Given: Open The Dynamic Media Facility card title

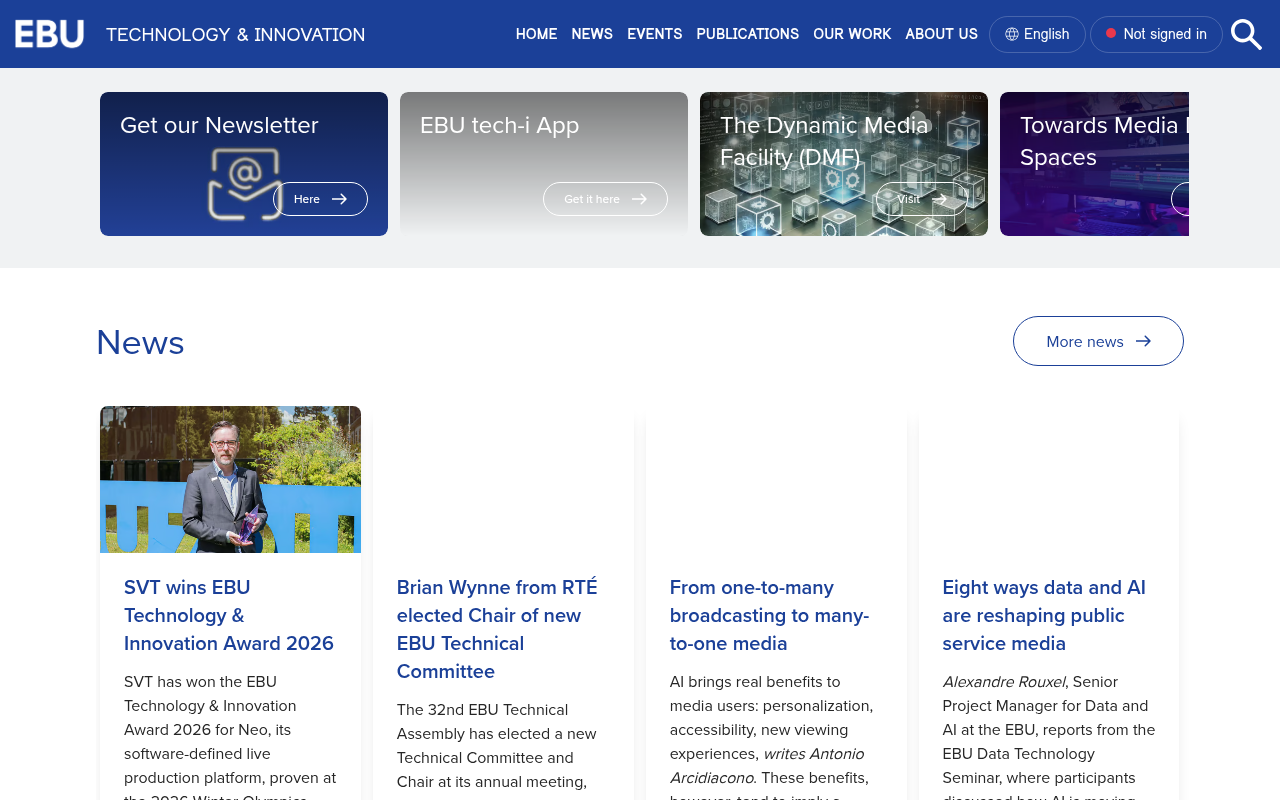Looking at the screenshot, I should pyautogui.click(x=825, y=141).
